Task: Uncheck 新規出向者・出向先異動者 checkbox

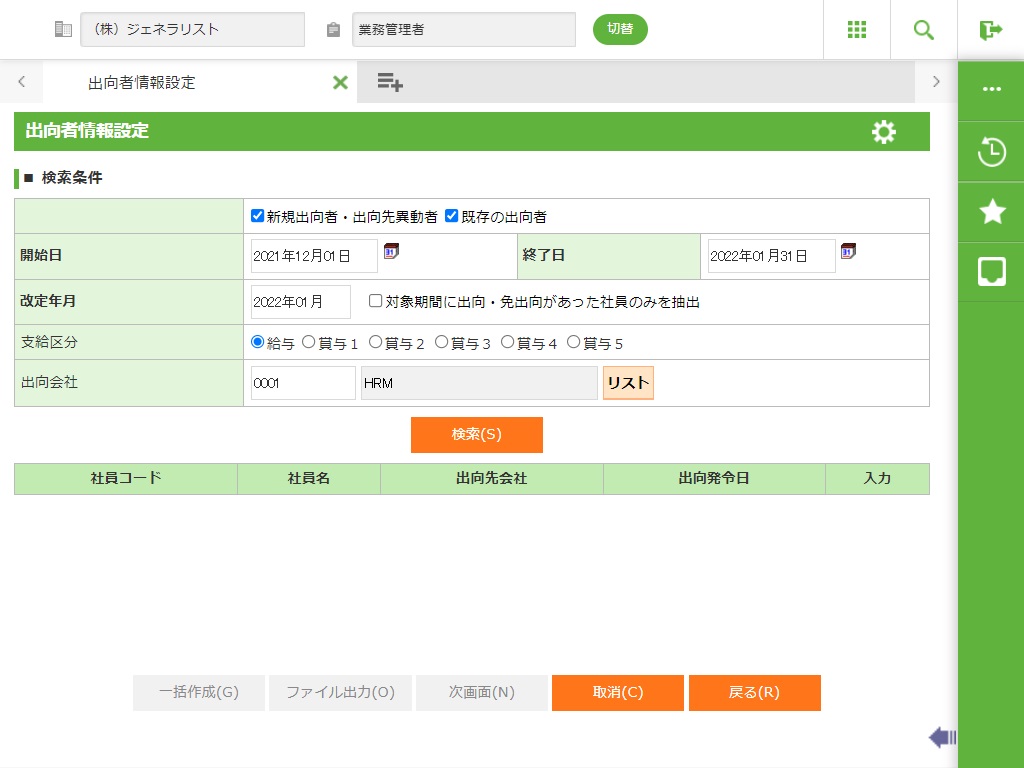Action: coord(257,216)
